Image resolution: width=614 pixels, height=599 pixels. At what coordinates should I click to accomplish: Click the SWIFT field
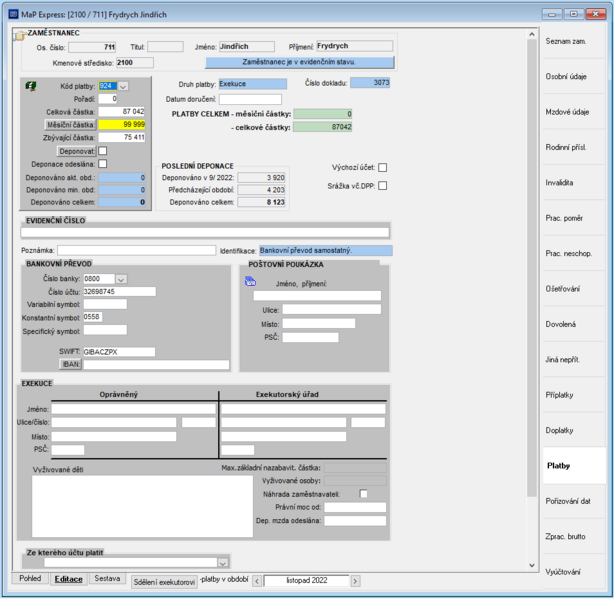click(x=119, y=352)
